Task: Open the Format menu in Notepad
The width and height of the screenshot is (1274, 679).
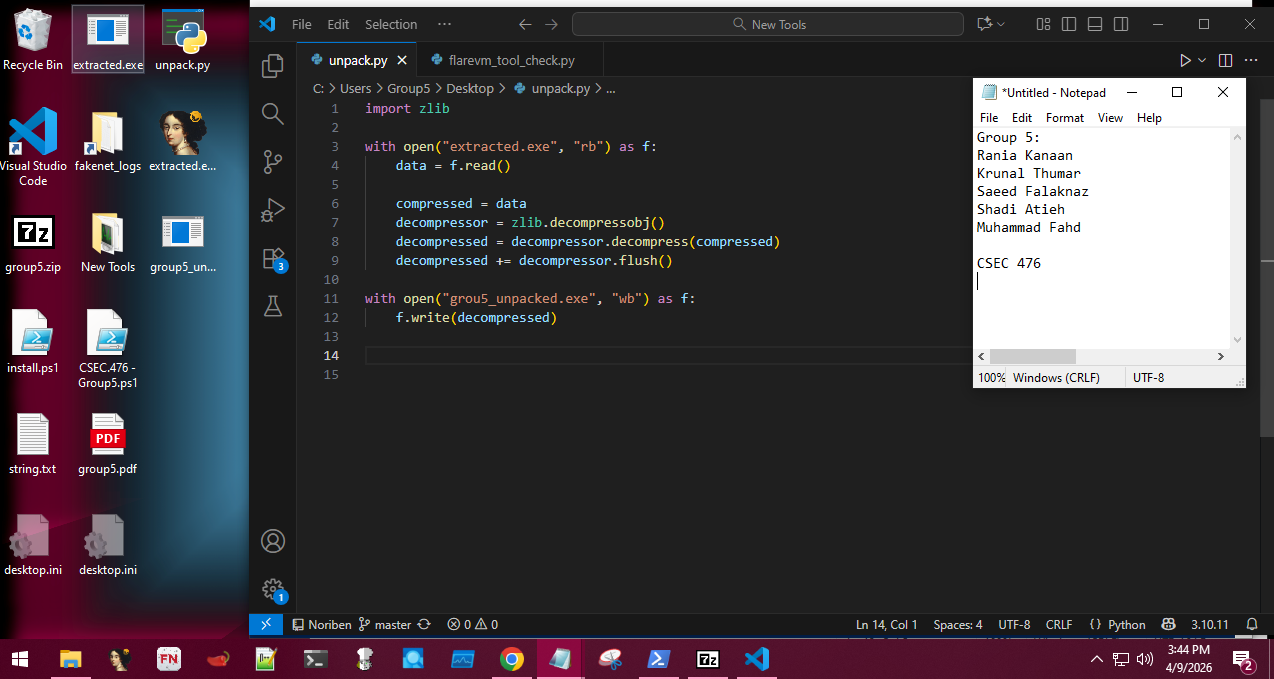Action: coord(1064,117)
